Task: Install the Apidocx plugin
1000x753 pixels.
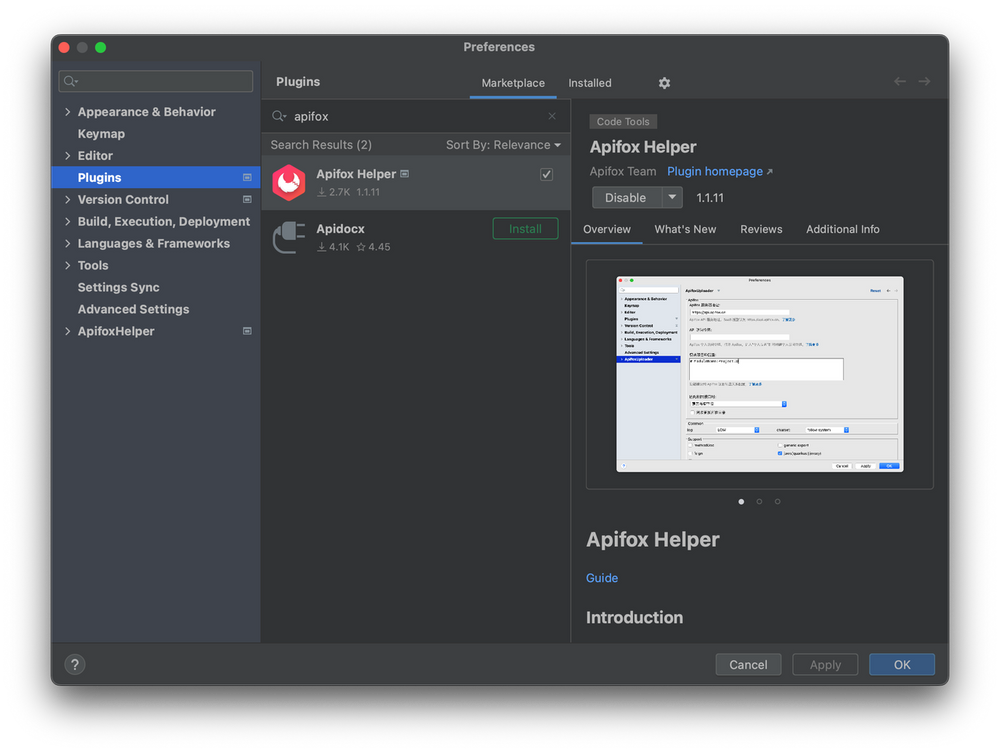Action: [x=525, y=228]
